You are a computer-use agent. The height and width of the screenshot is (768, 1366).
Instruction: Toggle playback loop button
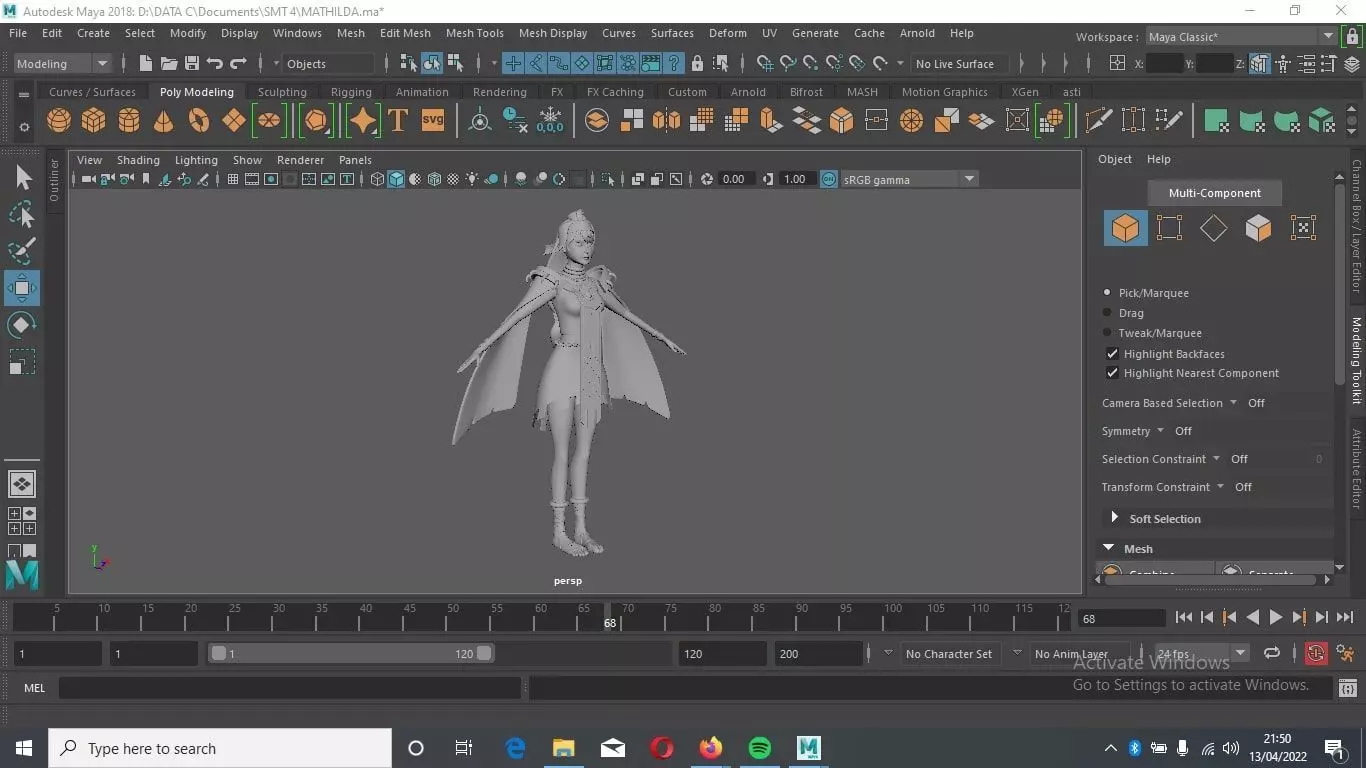[x=1272, y=653]
